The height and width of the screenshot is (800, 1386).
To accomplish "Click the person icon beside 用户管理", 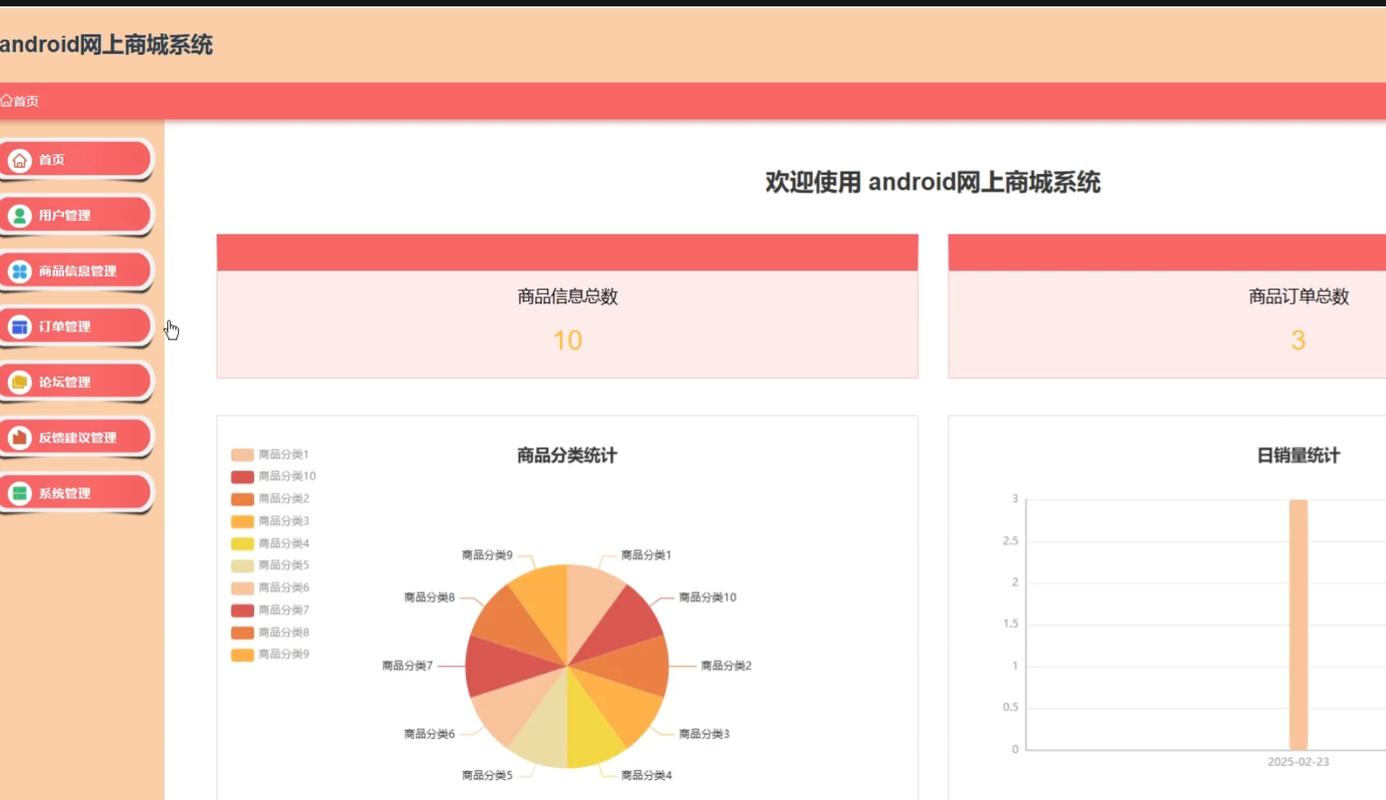I will tap(20, 215).
